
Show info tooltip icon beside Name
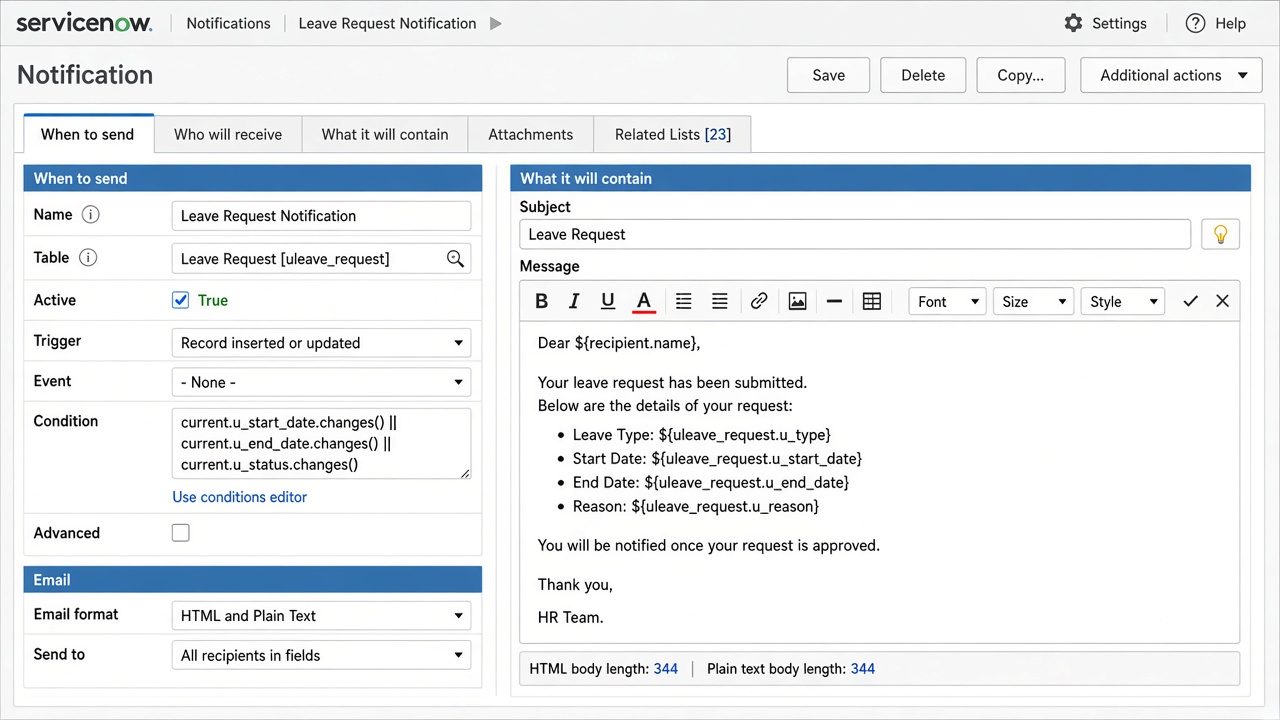pos(90,215)
